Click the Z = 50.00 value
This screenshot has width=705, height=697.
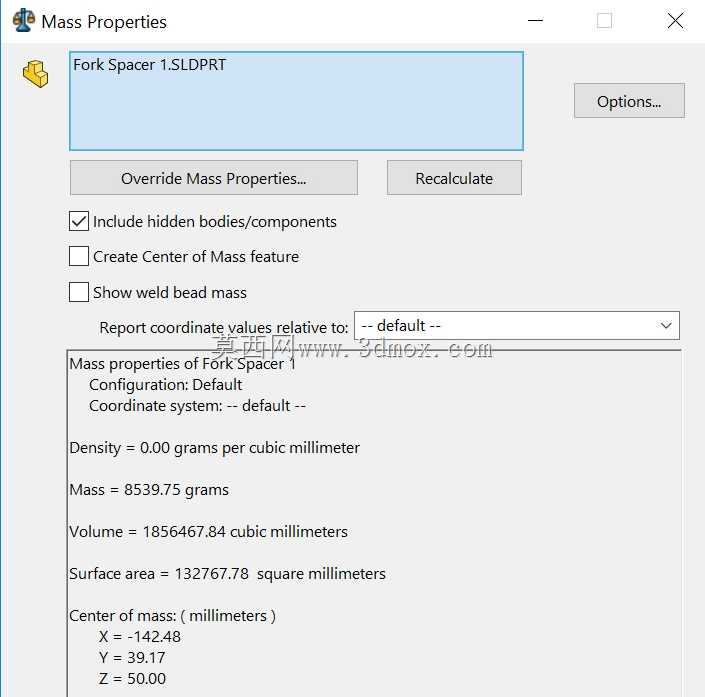[132, 679]
